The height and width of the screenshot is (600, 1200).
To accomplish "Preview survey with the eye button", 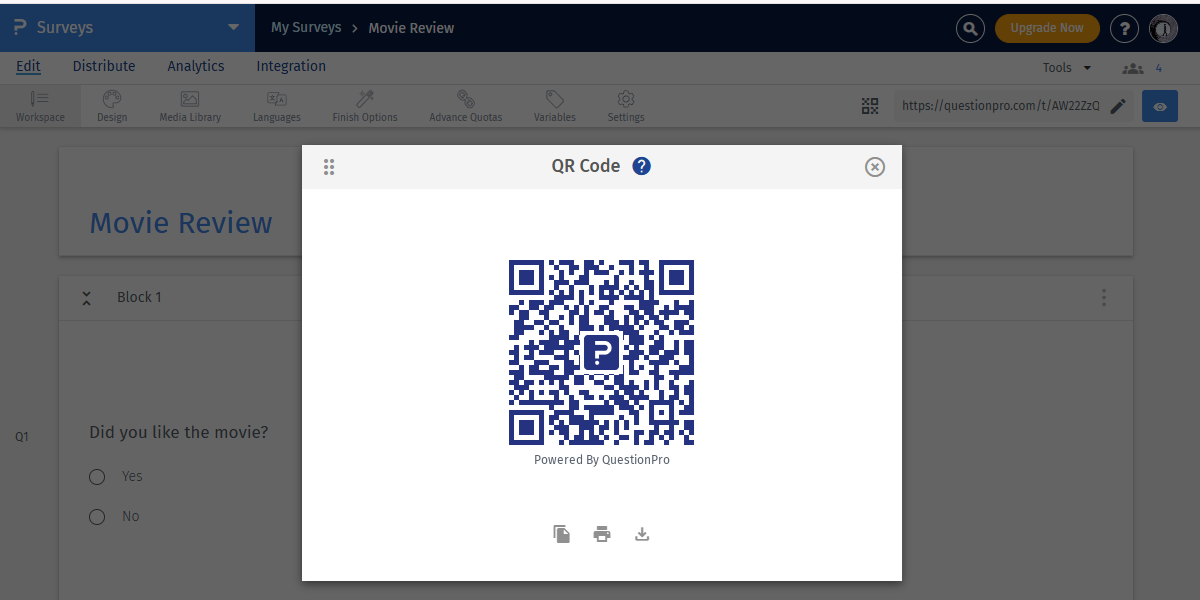I will (1160, 106).
